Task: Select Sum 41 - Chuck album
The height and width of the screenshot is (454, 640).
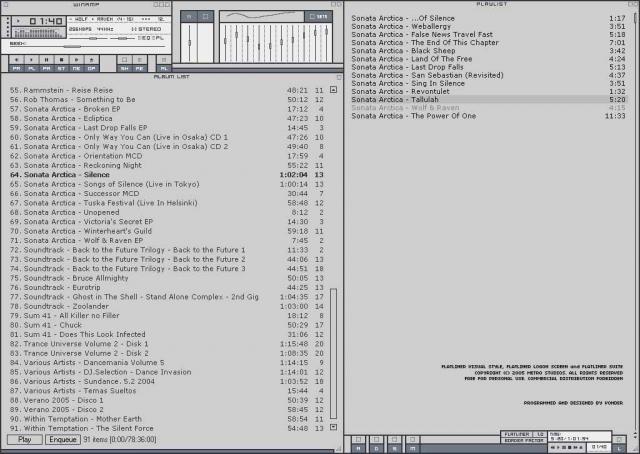Action: pyautogui.click(x=167, y=325)
